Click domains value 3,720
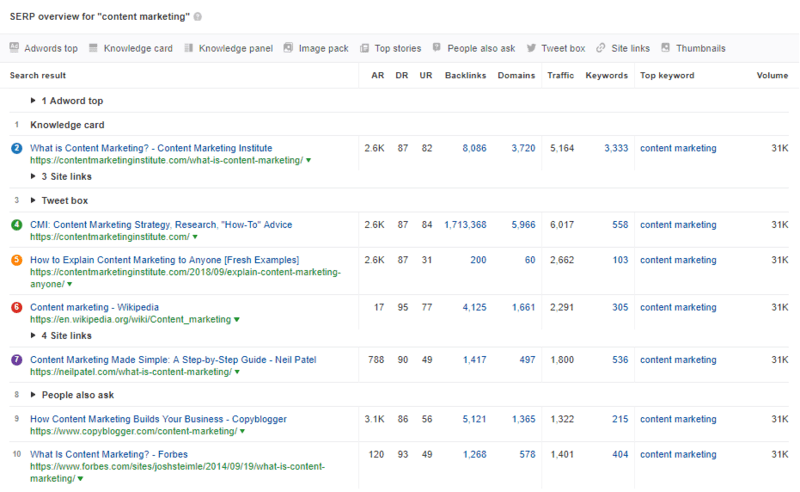This screenshot has width=800, height=492. [x=523, y=149]
